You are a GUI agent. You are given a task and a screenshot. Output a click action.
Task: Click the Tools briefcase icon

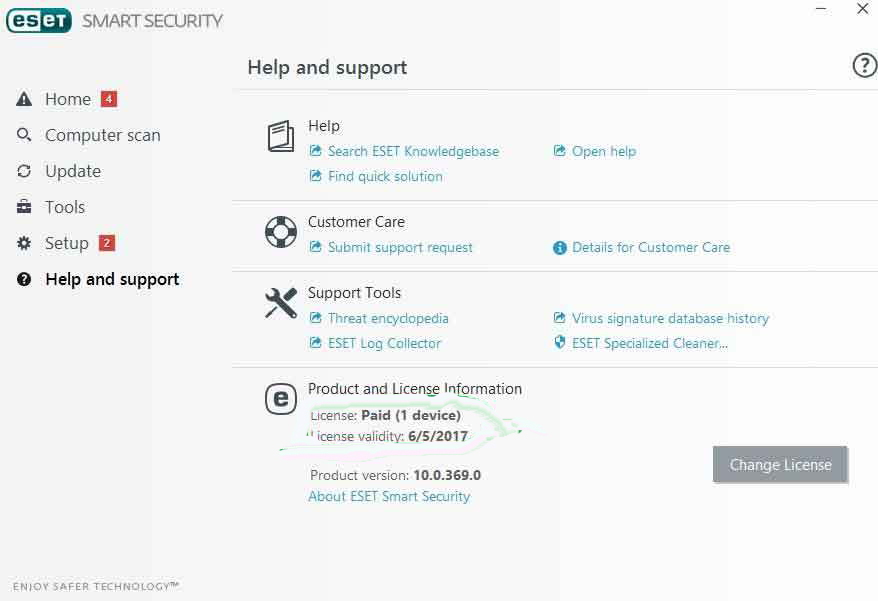24,207
